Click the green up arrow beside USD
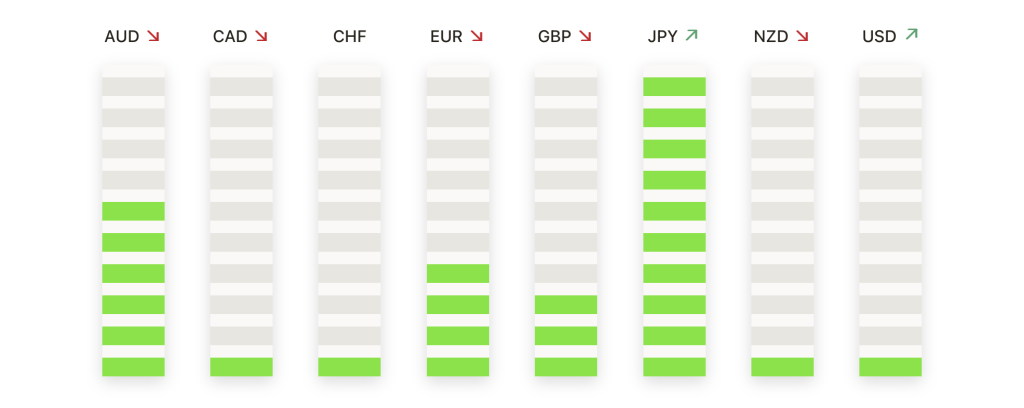The height and width of the screenshot is (408, 1024). click(x=911, y=35)
